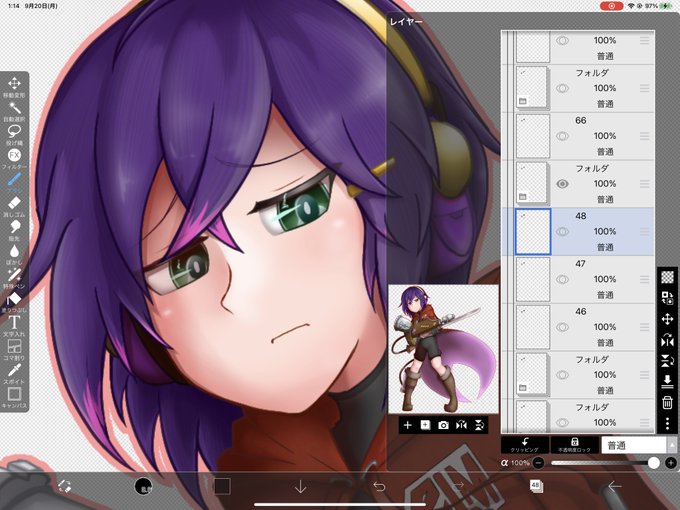This screenshot has width=680, height=510.
Task: Click the Clipping (クリッピング) button
Action: click(524, 445)
